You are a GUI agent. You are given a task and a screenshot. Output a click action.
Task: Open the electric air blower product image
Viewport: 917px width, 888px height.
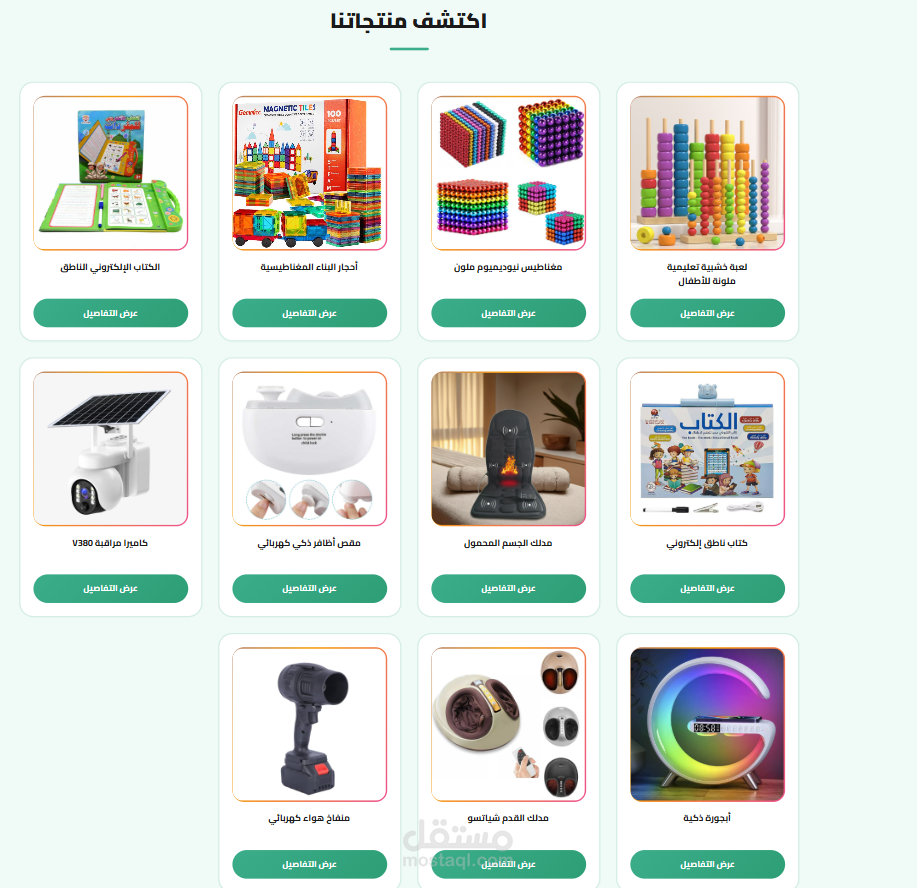(309, 724)
